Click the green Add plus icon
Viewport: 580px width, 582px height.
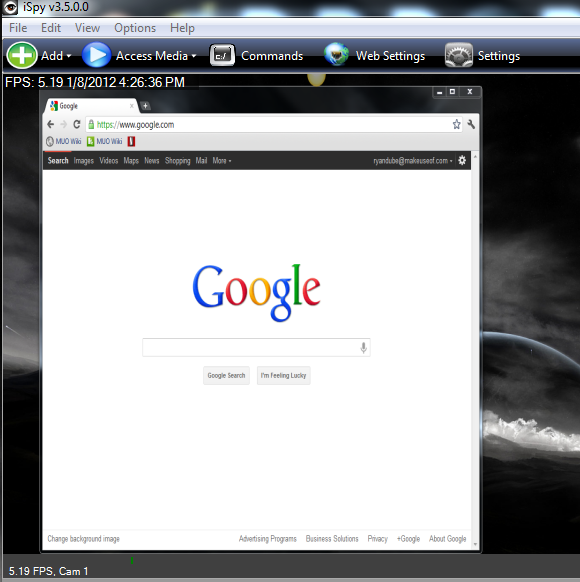(x=22, y=55)
